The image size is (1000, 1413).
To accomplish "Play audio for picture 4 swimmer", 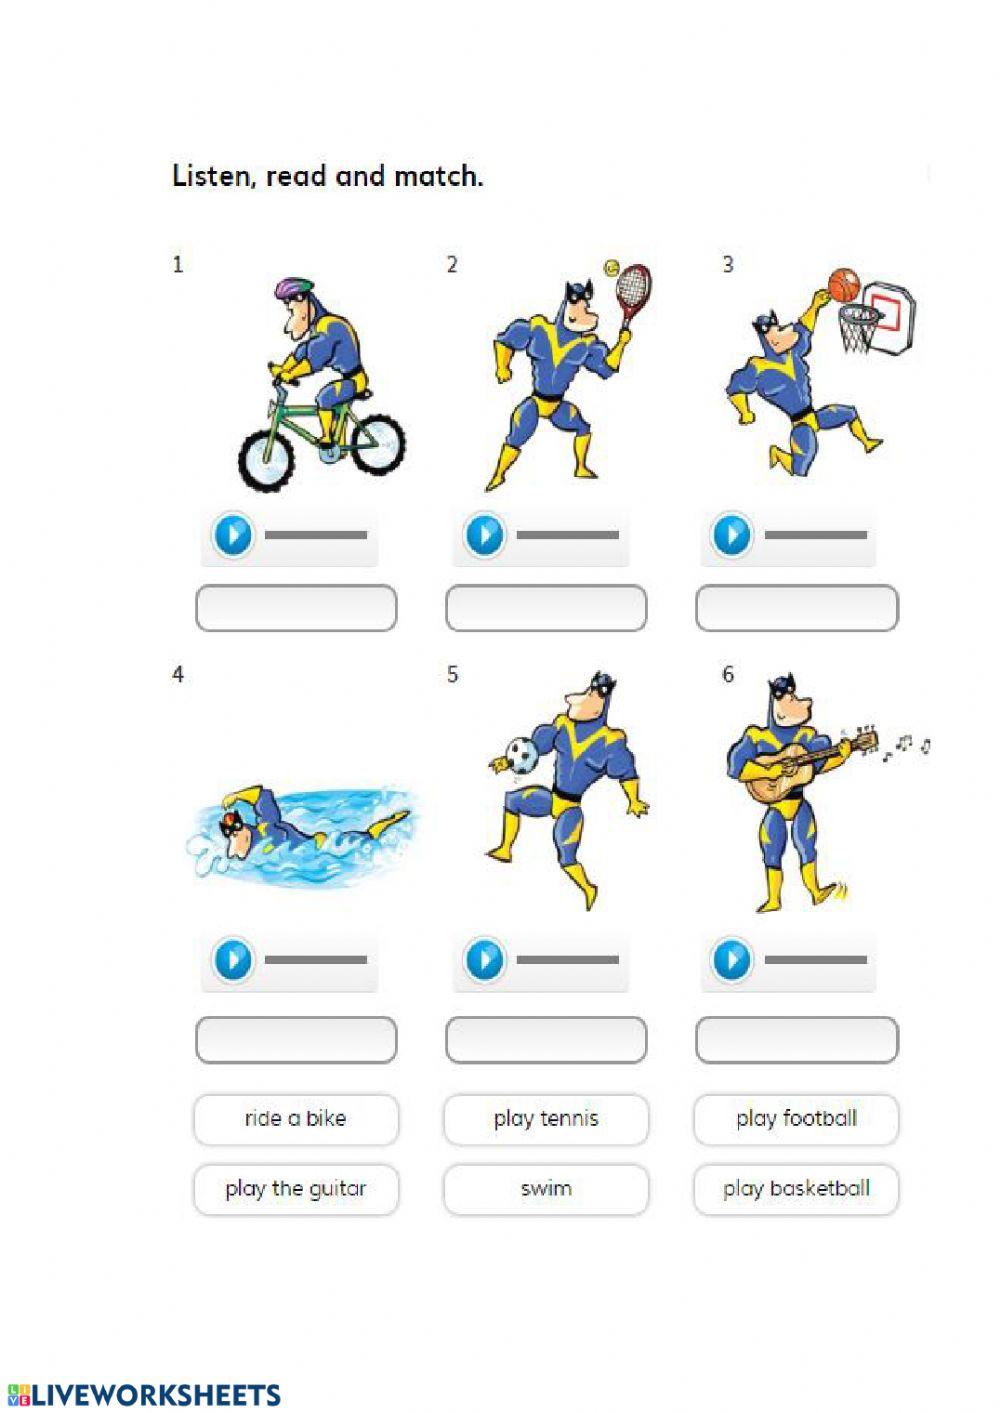I will 233,960.
